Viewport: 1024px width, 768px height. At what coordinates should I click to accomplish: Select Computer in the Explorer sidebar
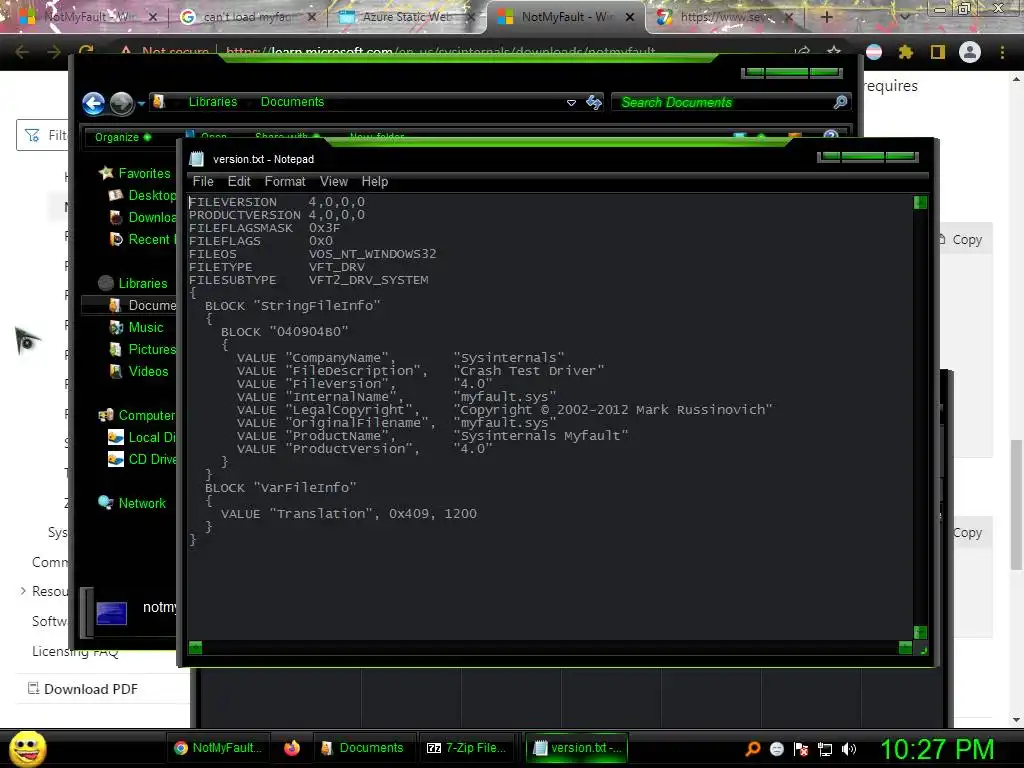pyautogui.click(x=146, y=415)
